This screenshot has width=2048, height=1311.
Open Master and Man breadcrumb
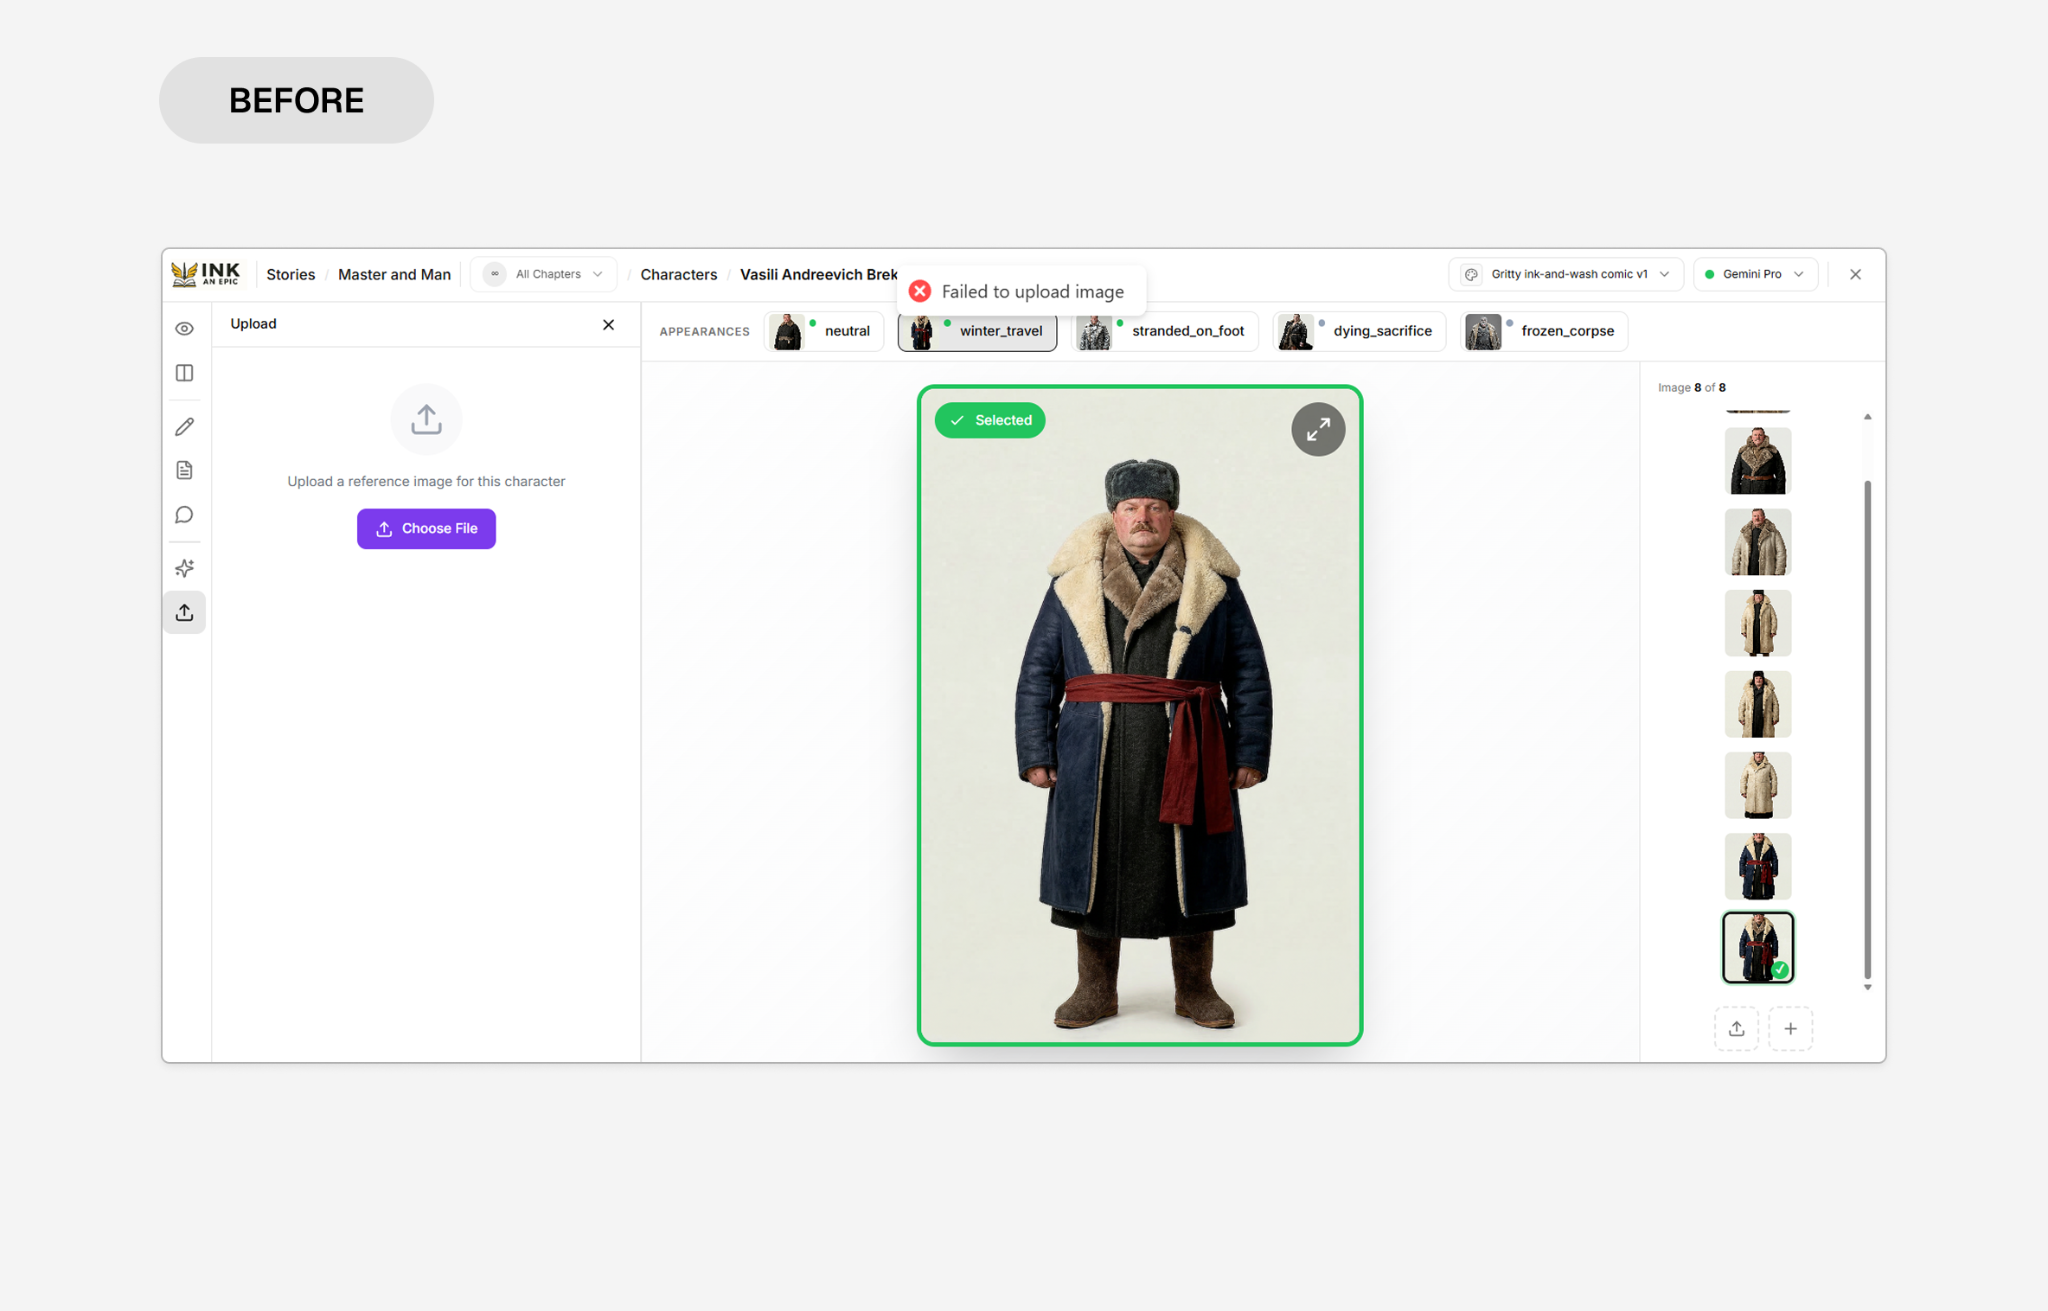394,274
